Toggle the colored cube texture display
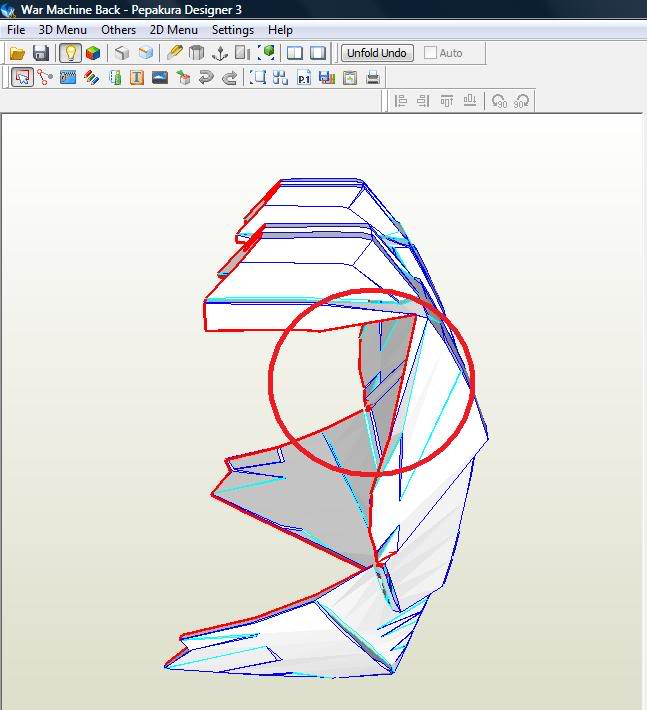Viewport: 647px width, 710px height. [x=93, y=53]
